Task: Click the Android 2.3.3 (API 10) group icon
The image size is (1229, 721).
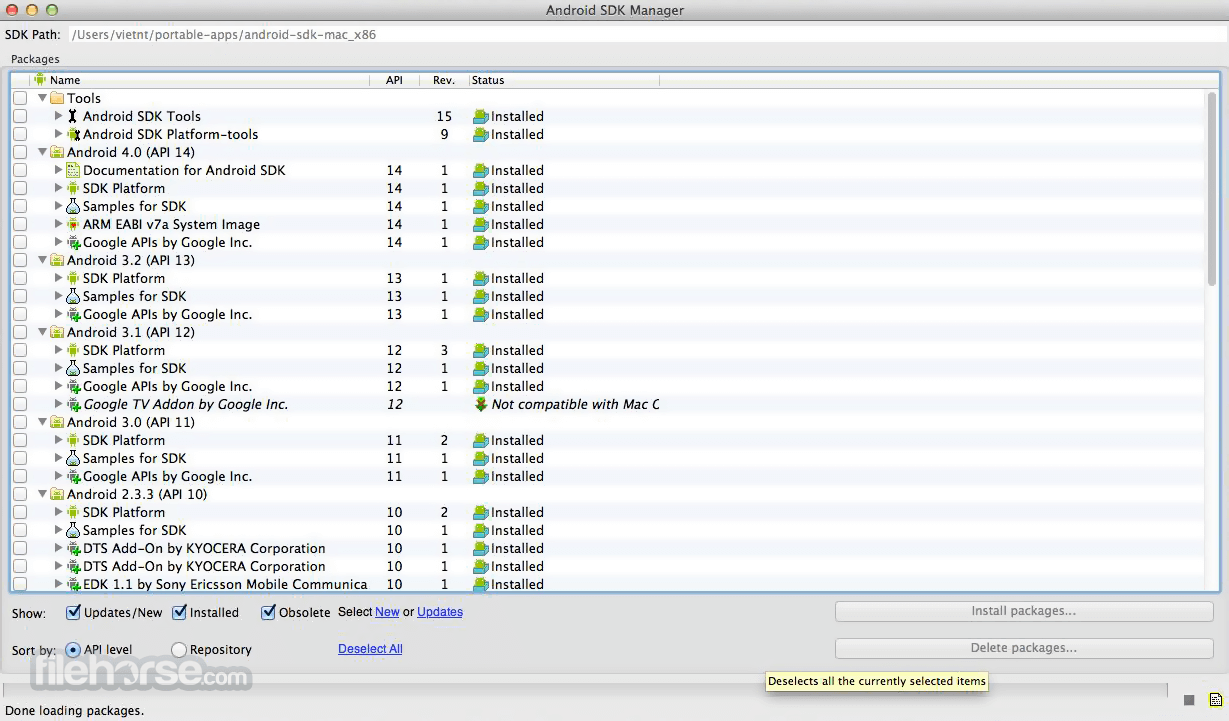Action: point(57,494)
